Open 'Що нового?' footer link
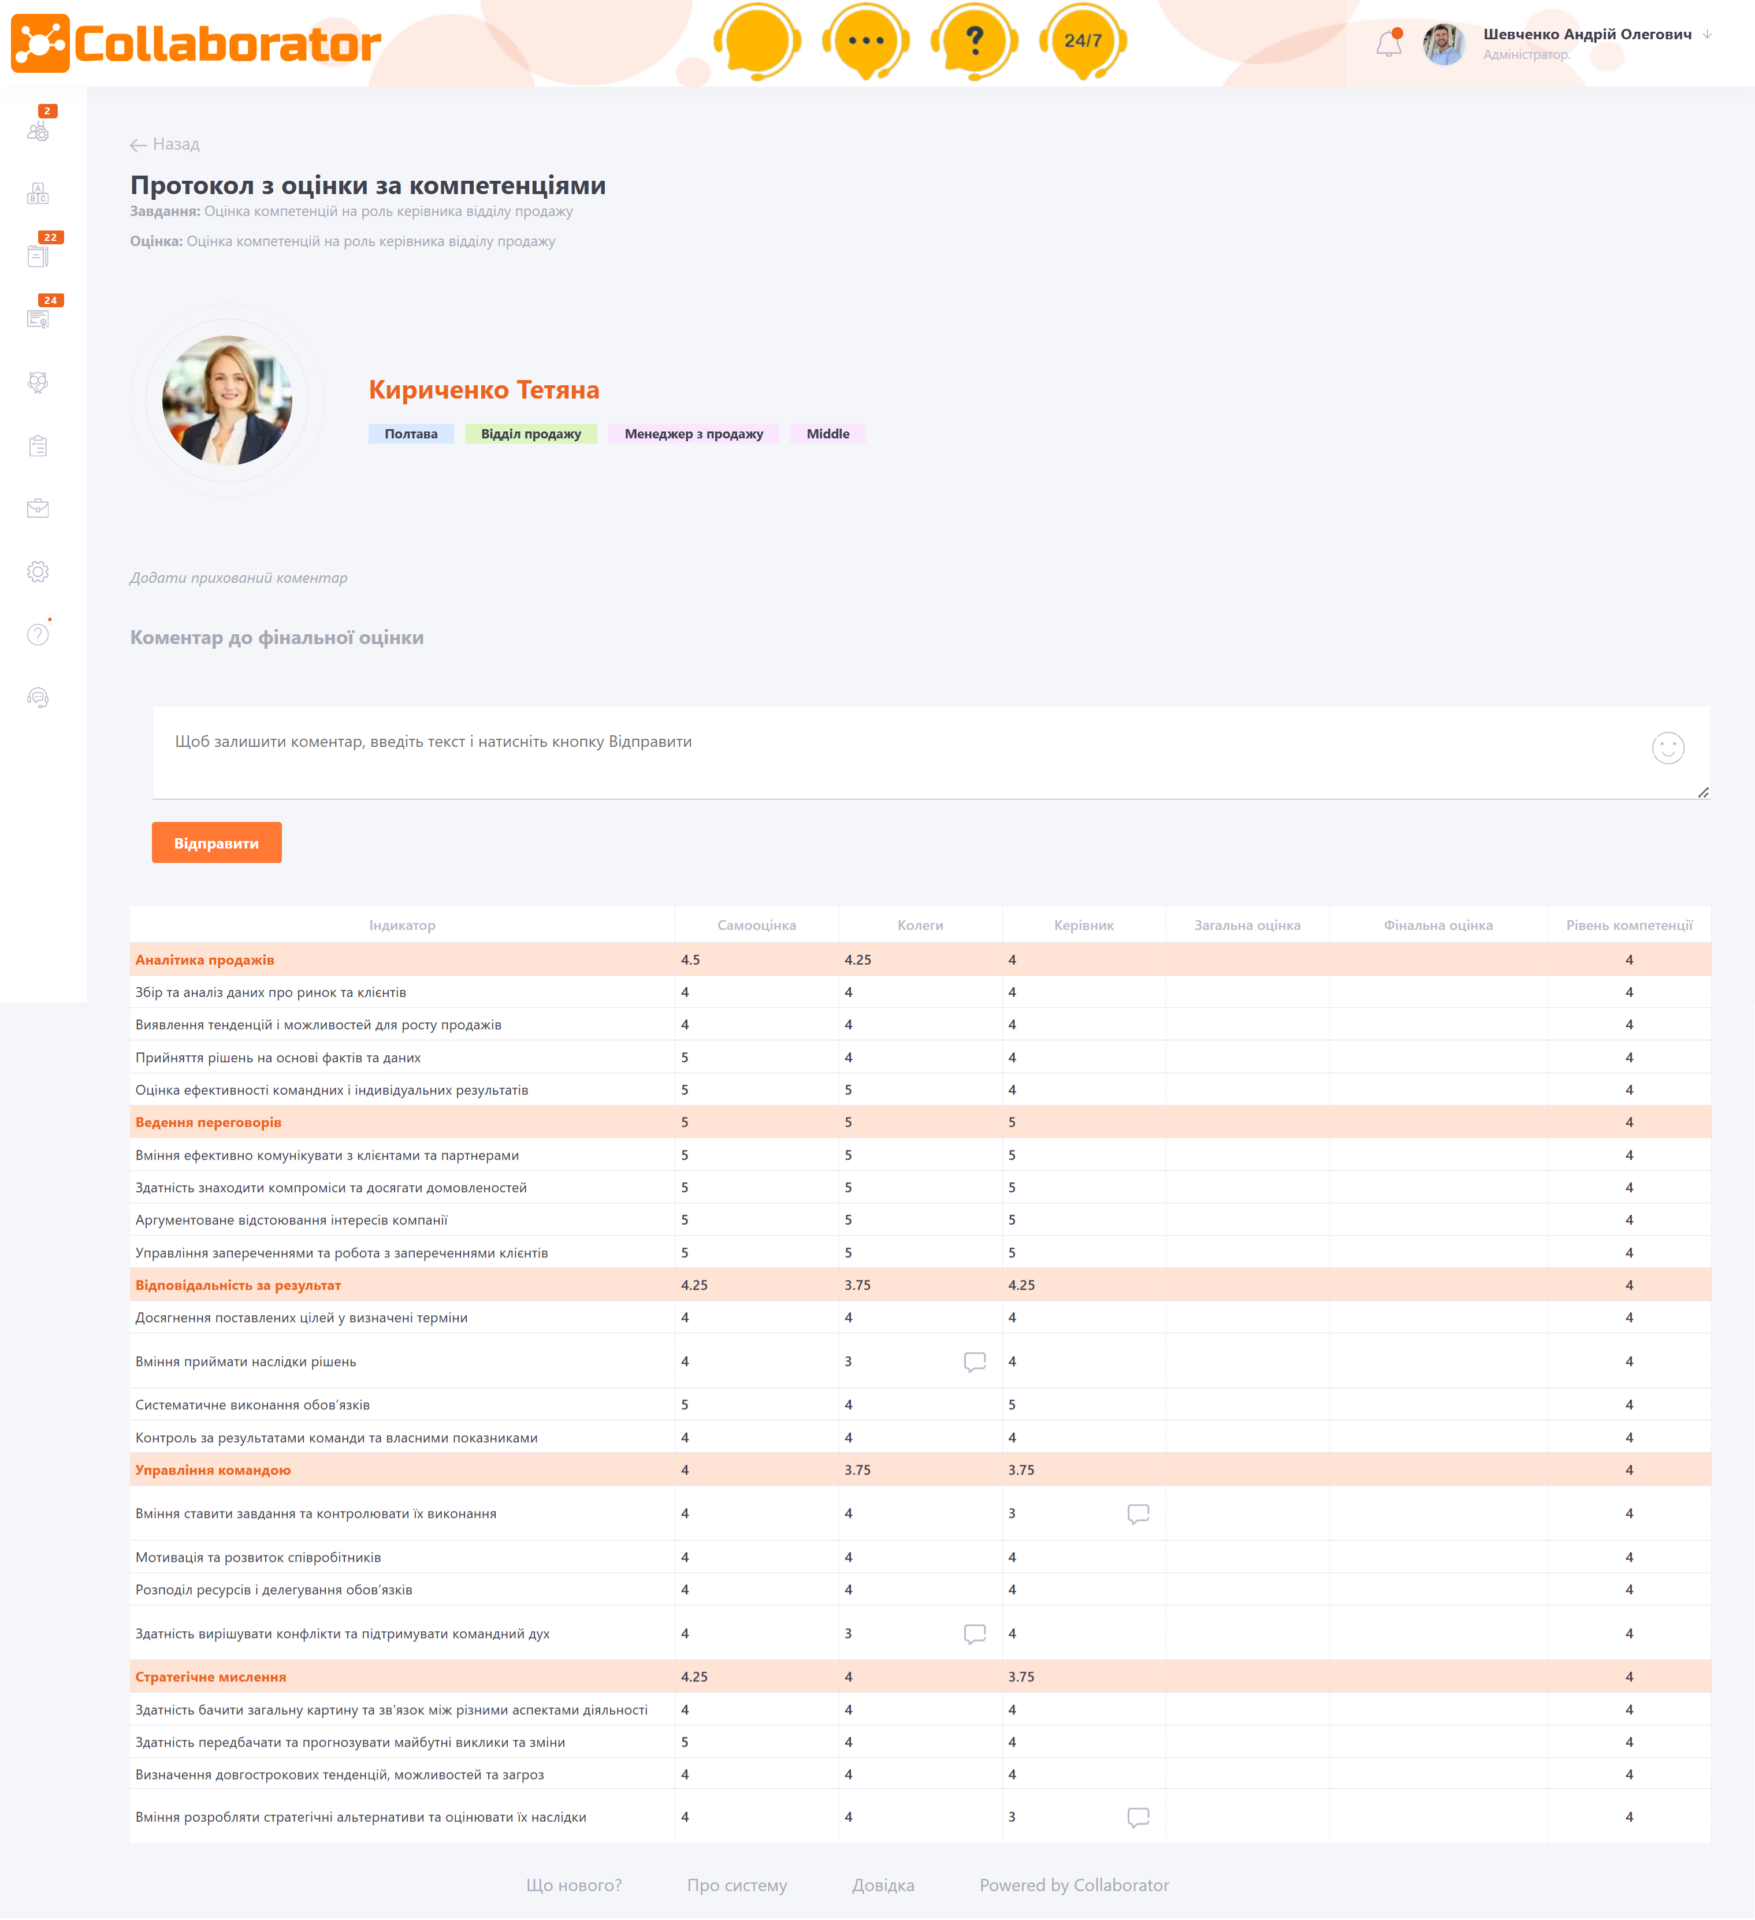Screen dimensions: 1755x1920 pos(573,1885)
